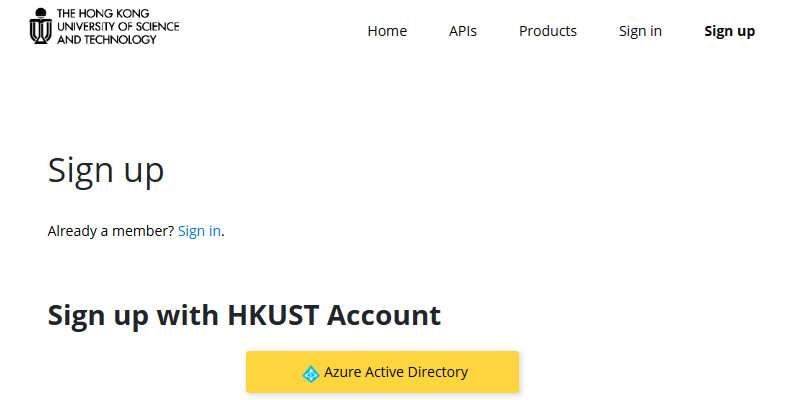Click the HKUST sundial emblem logo
This screenshot has height=400, width=790.
pyautogui.click(x=40, y=26)
